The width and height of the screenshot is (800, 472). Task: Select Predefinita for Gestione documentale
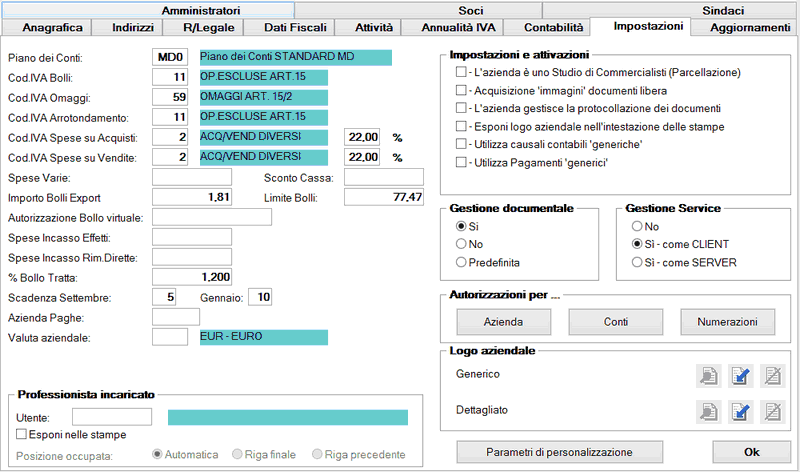tap(461, 262)
